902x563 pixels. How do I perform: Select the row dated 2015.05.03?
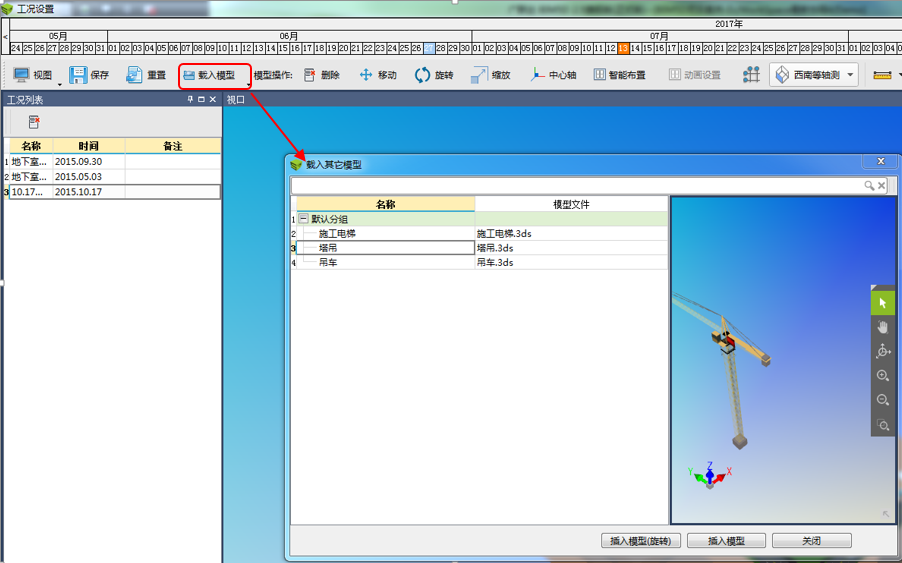[x=114, y=177]
